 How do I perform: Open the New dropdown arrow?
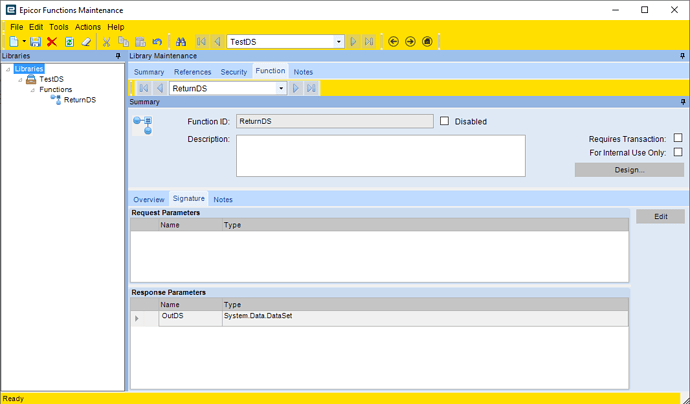(x=24, y=42)
